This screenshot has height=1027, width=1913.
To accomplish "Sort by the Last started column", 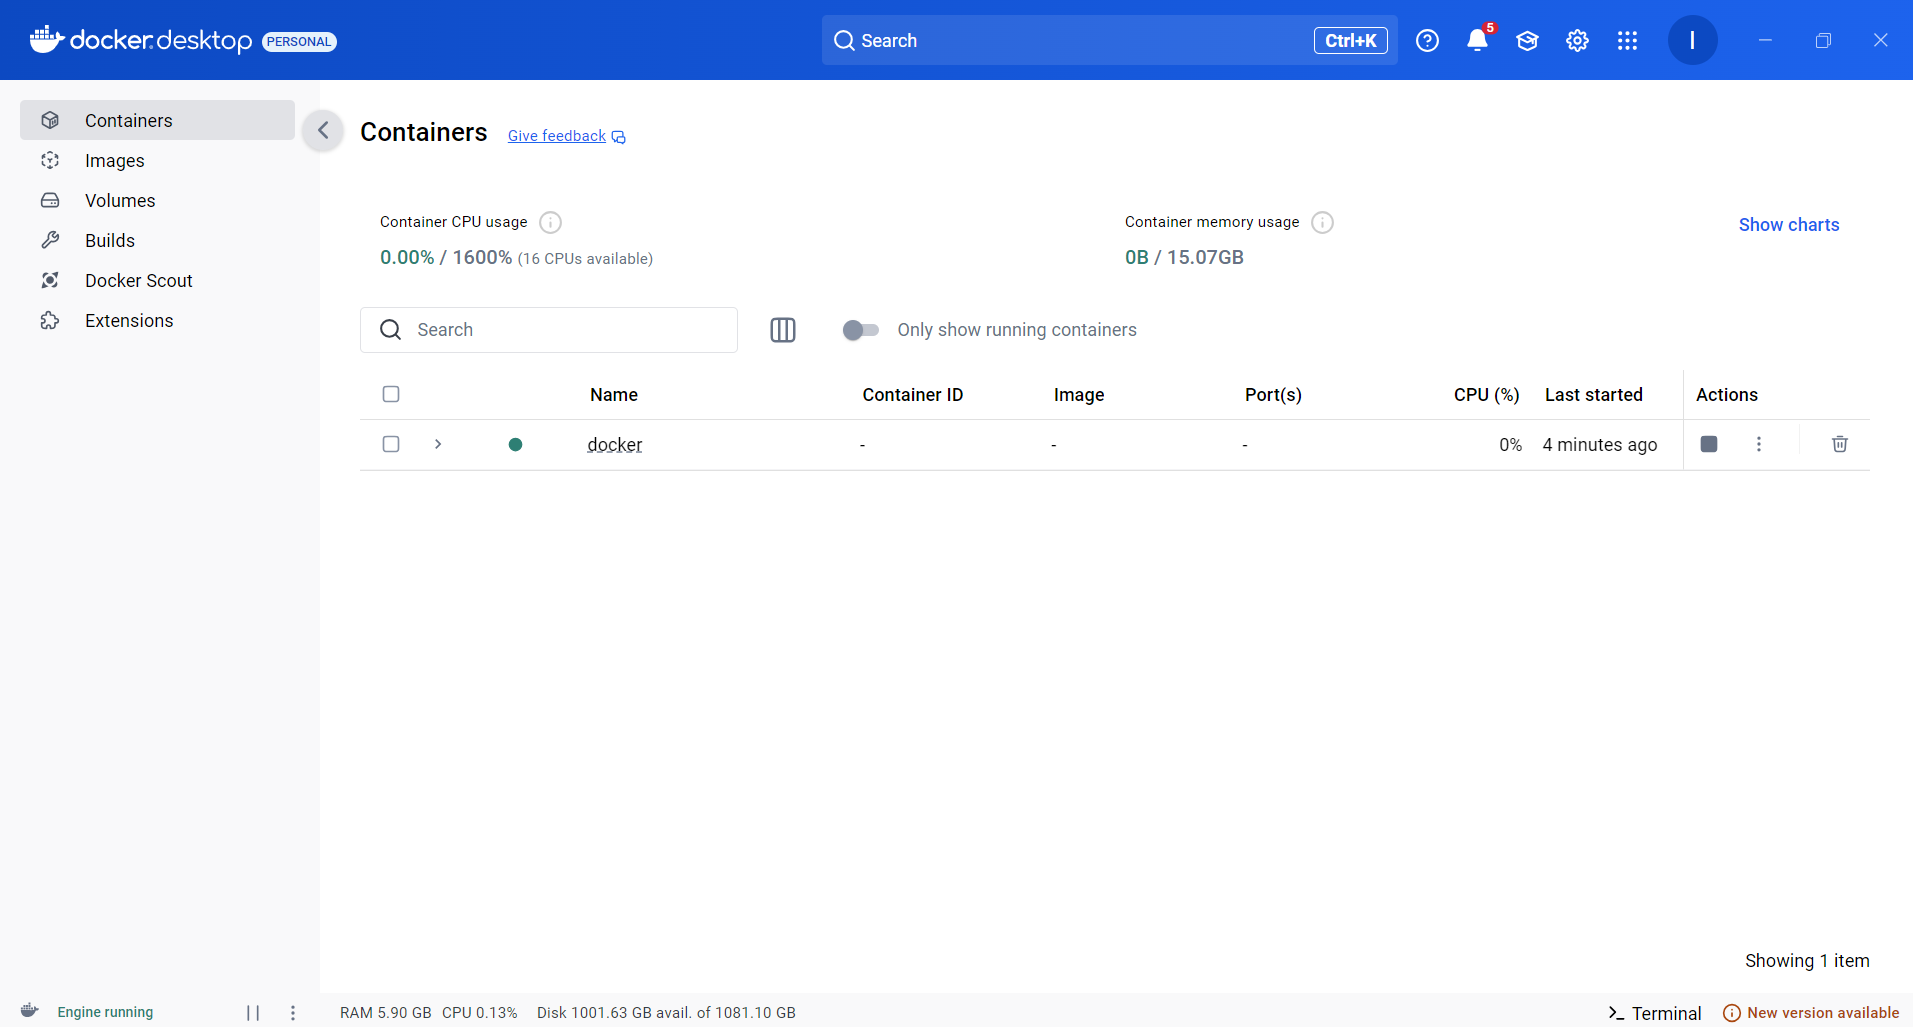I will tap(1594, 395).
